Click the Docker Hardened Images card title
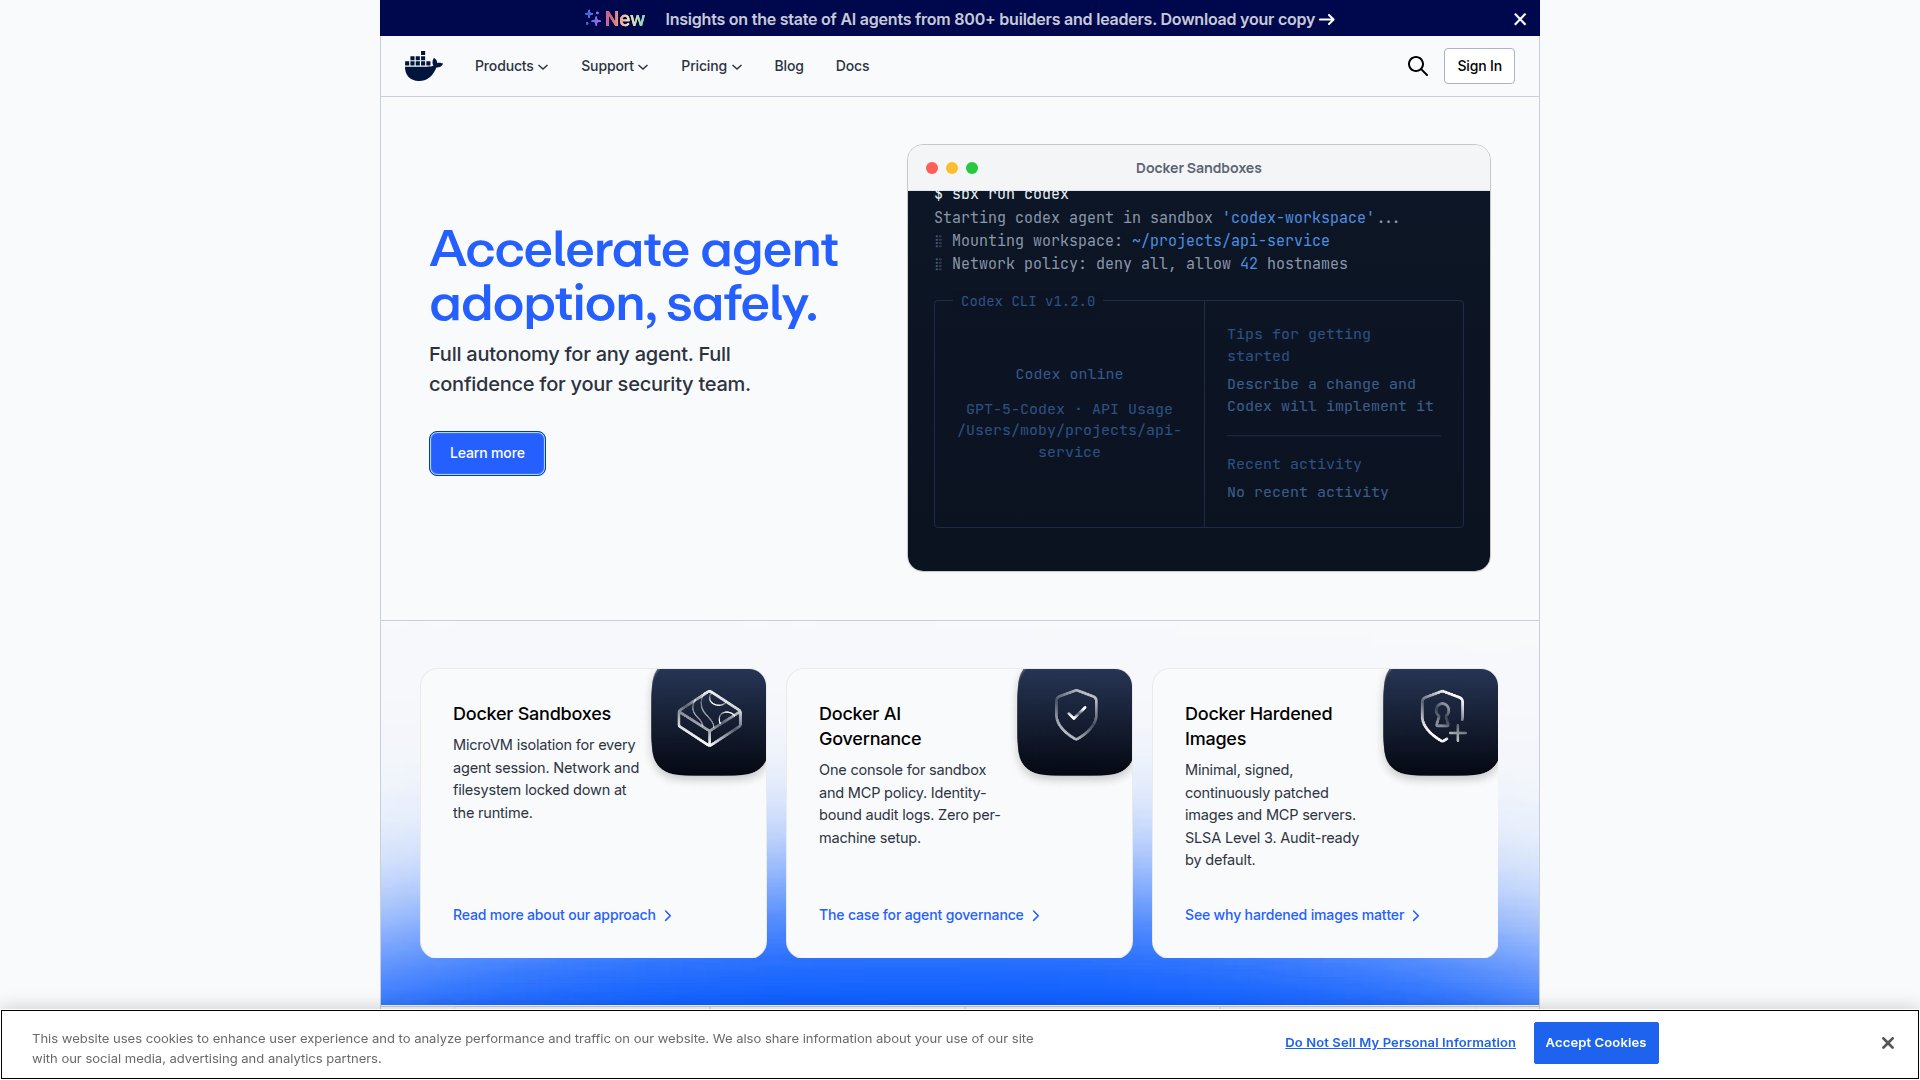The height and width of the screenshot is (1080, 1920). coord(1258,726)
